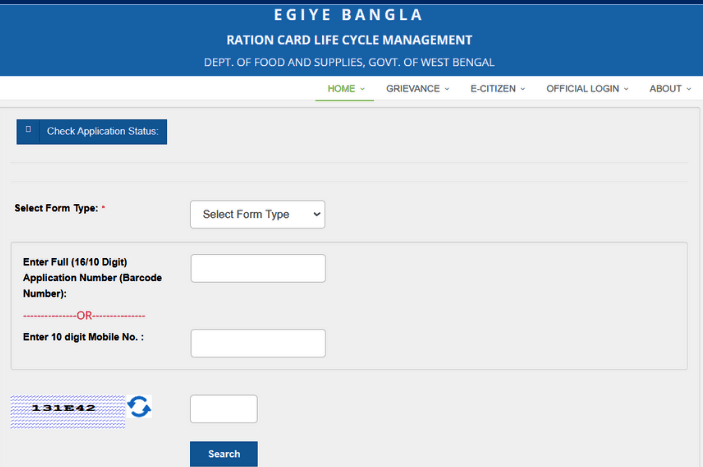Click the Check Application Status button
The image size is (703, 467).
pos(92,131)
